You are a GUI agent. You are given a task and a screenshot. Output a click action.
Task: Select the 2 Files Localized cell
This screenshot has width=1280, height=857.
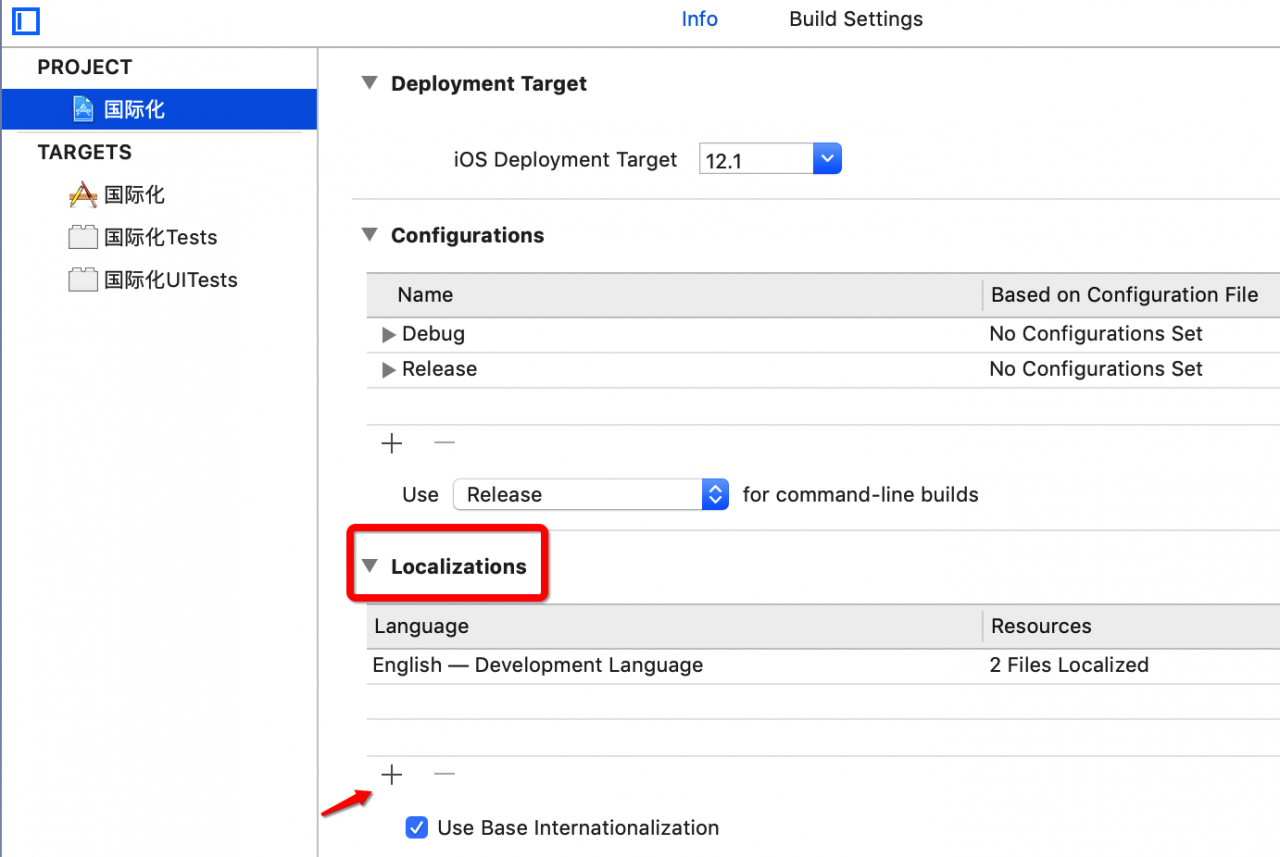pos(1069,665)
